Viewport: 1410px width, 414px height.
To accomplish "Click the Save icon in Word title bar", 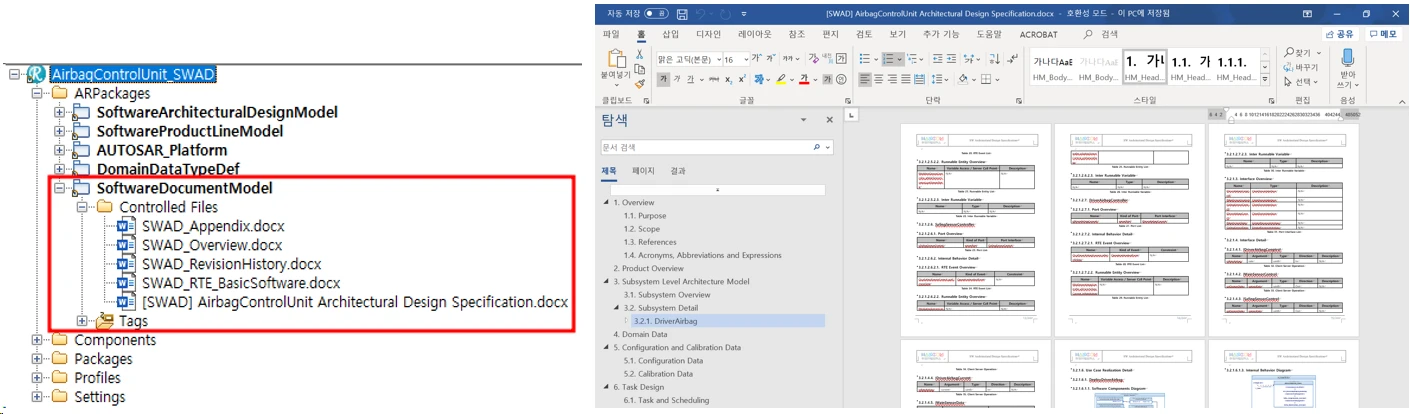I will coord(682,14).
